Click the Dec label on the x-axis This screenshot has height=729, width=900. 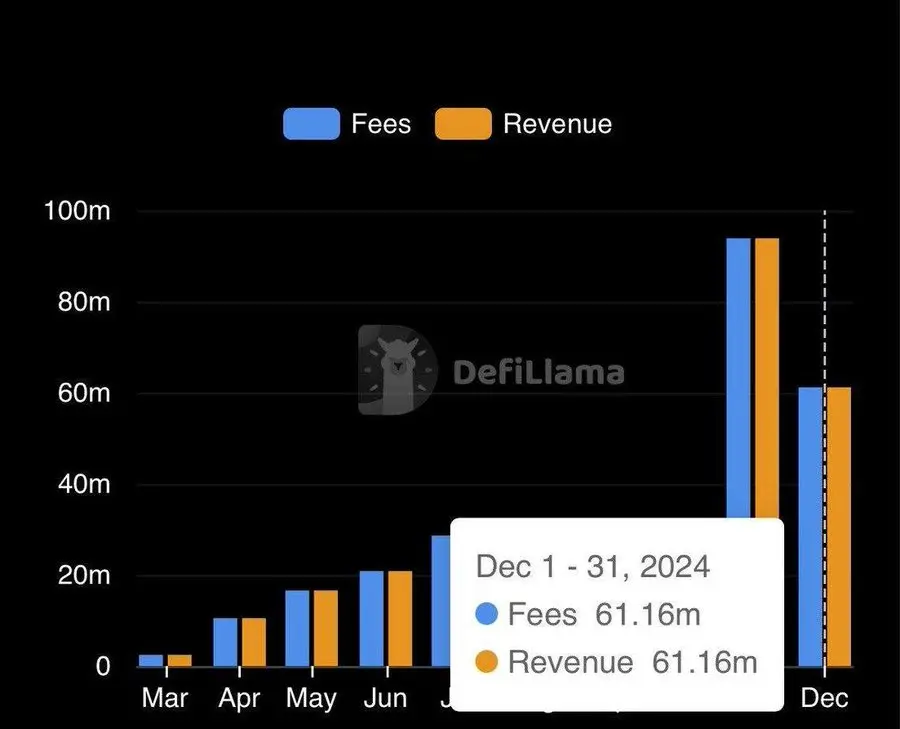[x=824, y=697]
